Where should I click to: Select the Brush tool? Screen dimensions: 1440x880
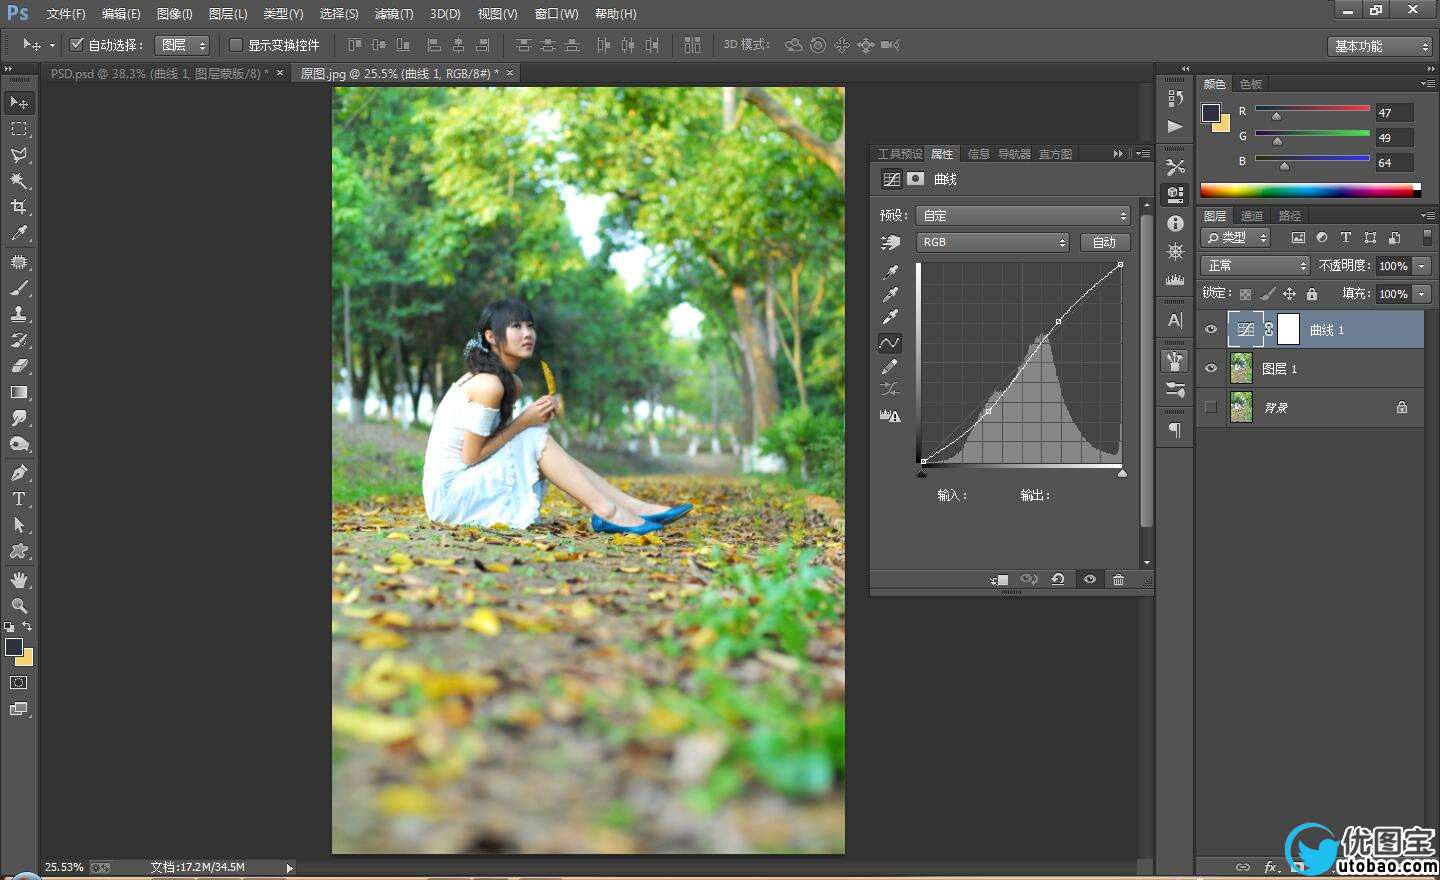coord(19,288)
